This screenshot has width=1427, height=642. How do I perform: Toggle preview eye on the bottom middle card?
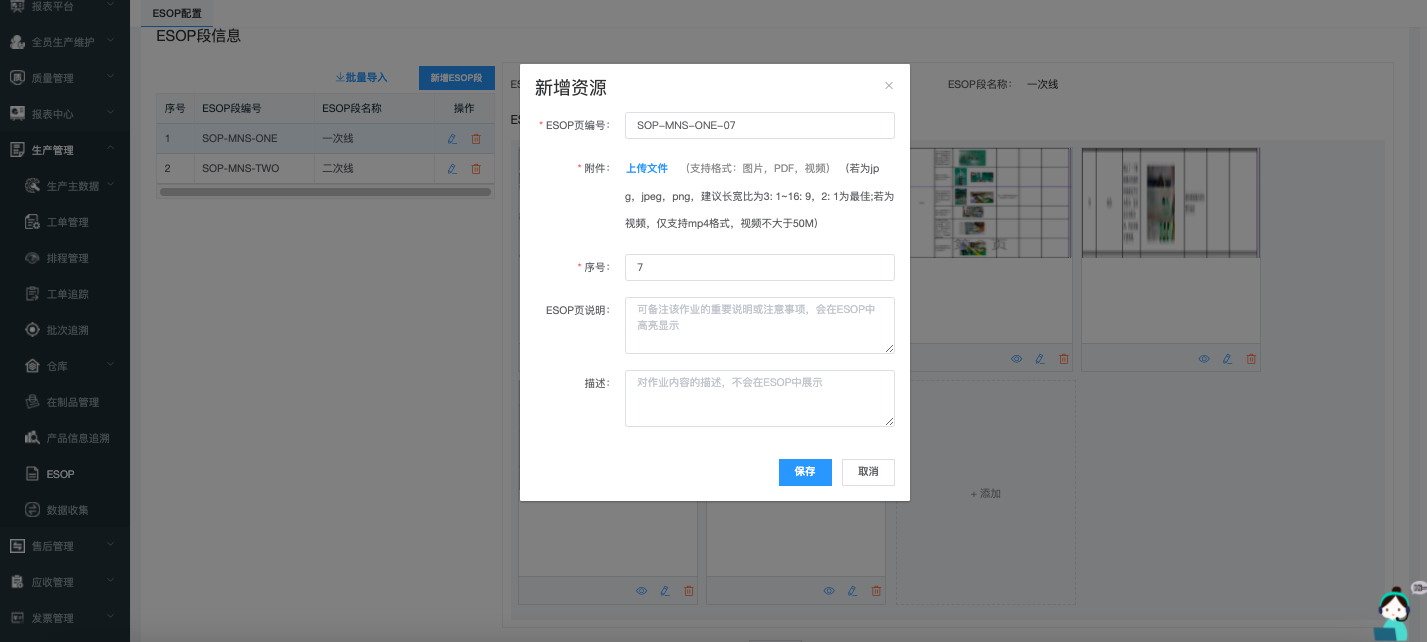[x=829, y=591]
